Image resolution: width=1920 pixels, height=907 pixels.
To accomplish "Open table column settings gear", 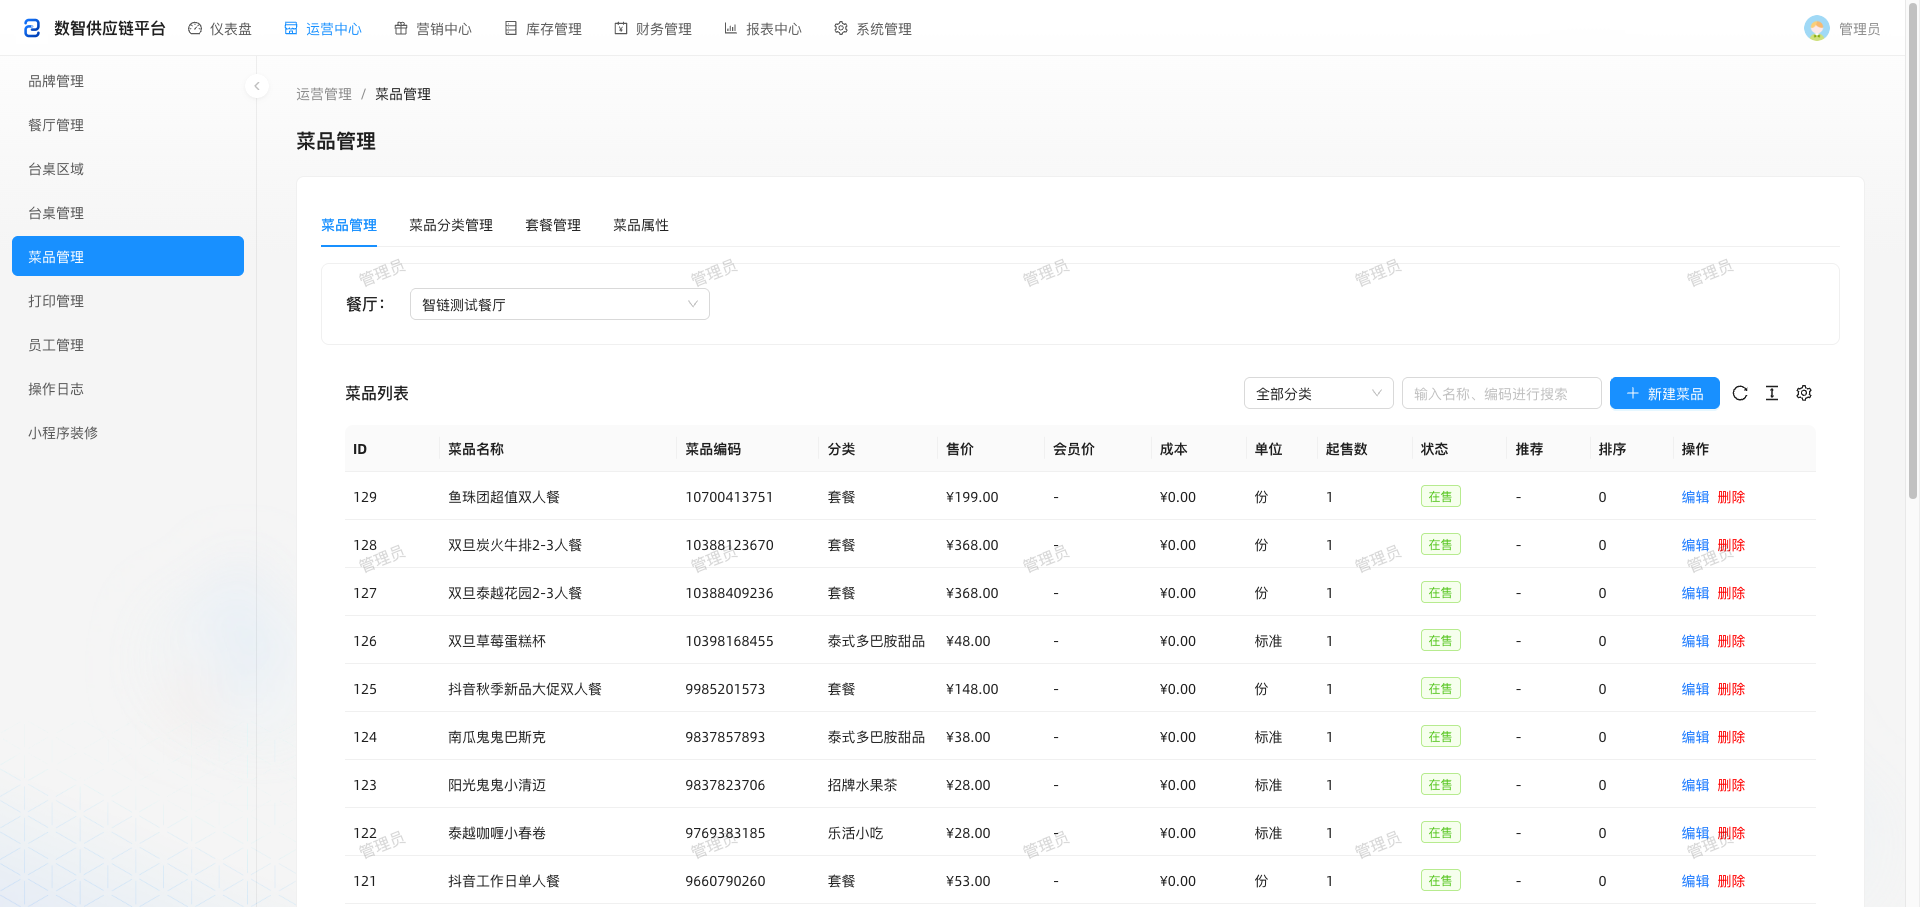I will click(x=1804, y=393).
